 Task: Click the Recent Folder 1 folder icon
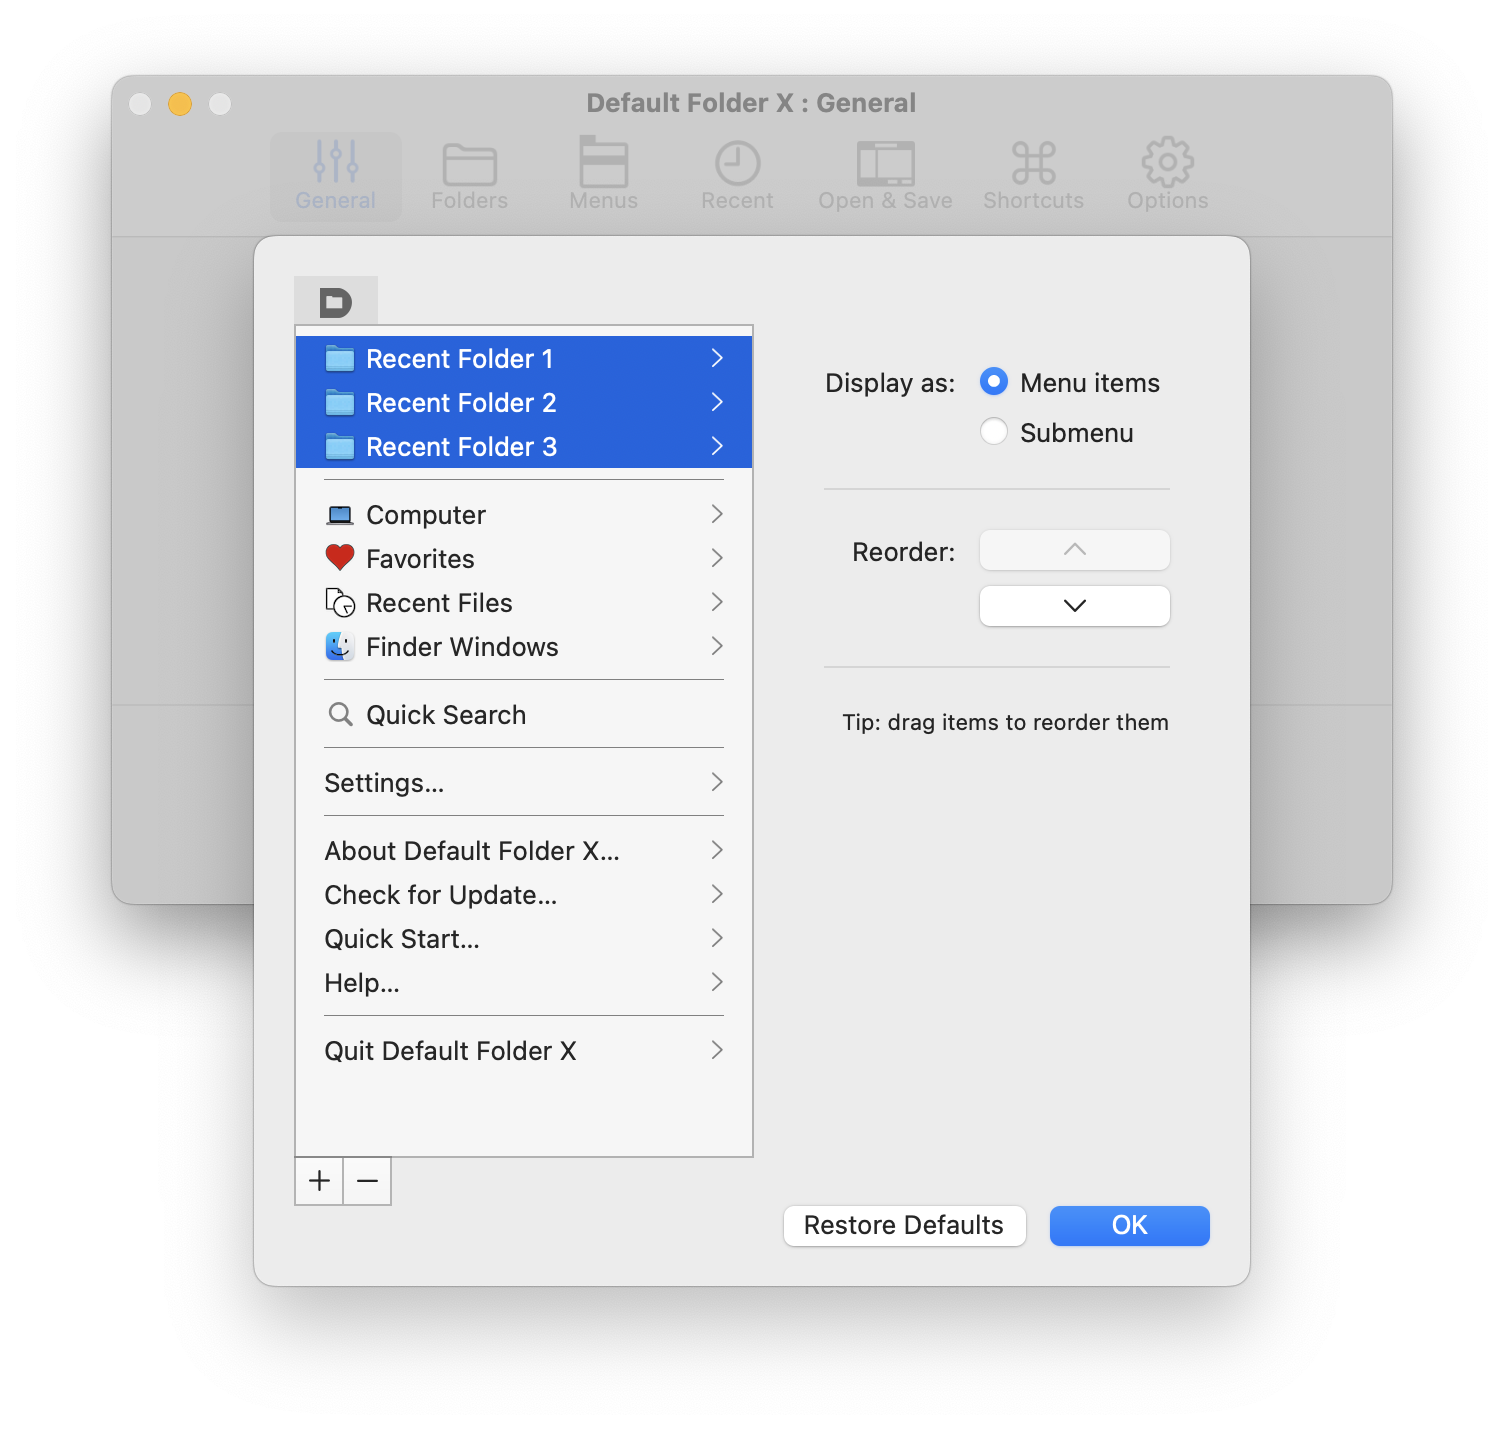tap(340, 358)
